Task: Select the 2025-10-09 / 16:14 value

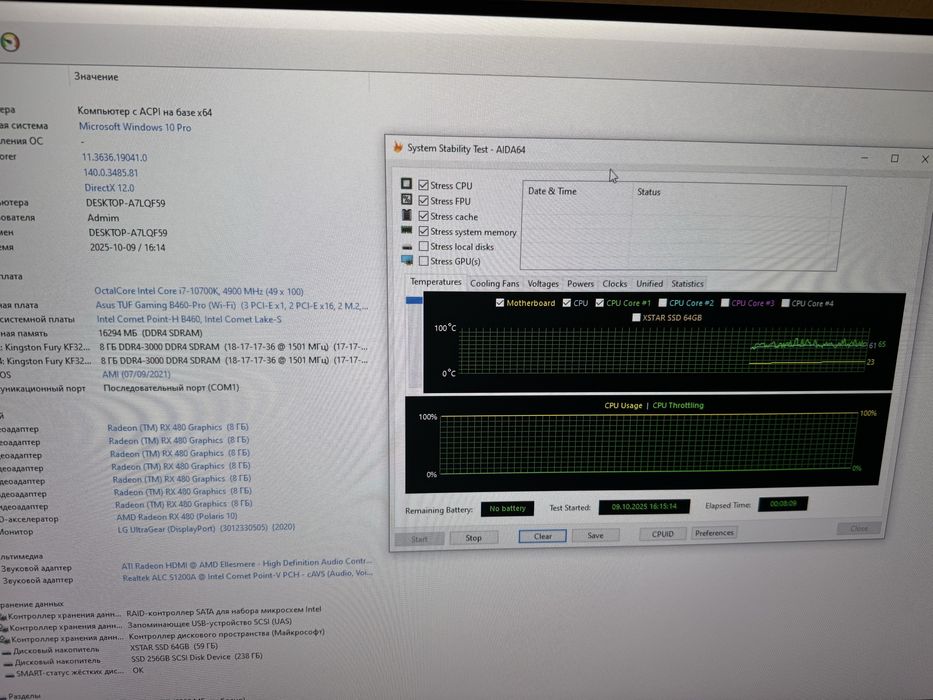Action: pos(127,247)
